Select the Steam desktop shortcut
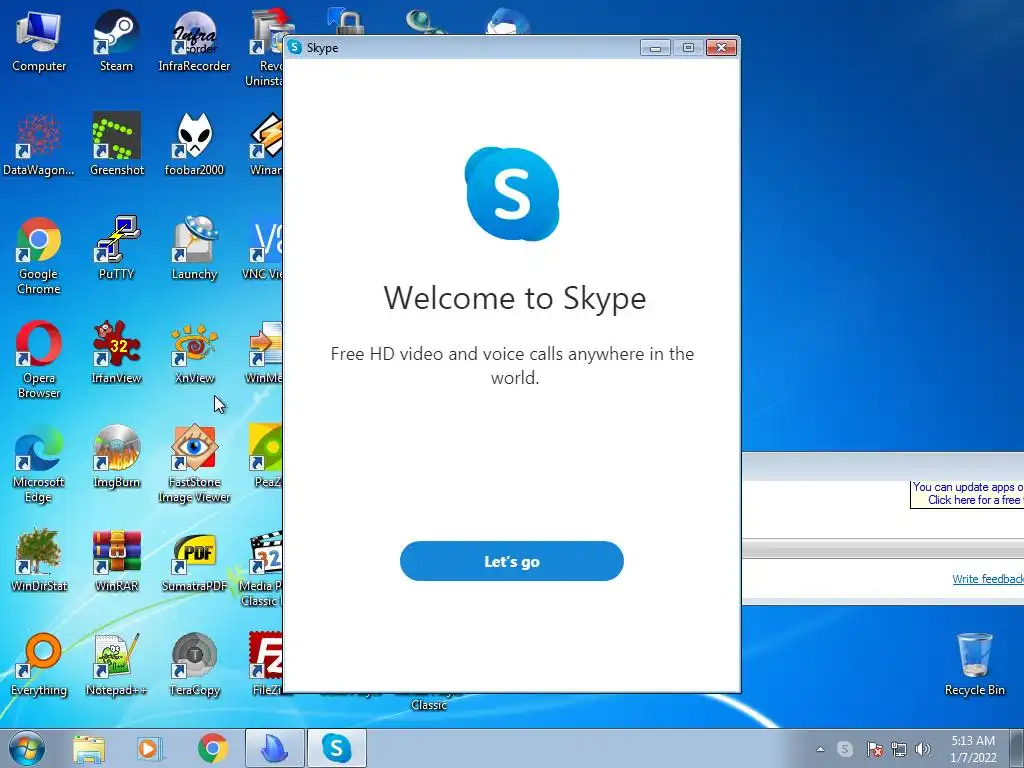The height and width of the screenshot is (768, 1024). (x=116, y=40)
